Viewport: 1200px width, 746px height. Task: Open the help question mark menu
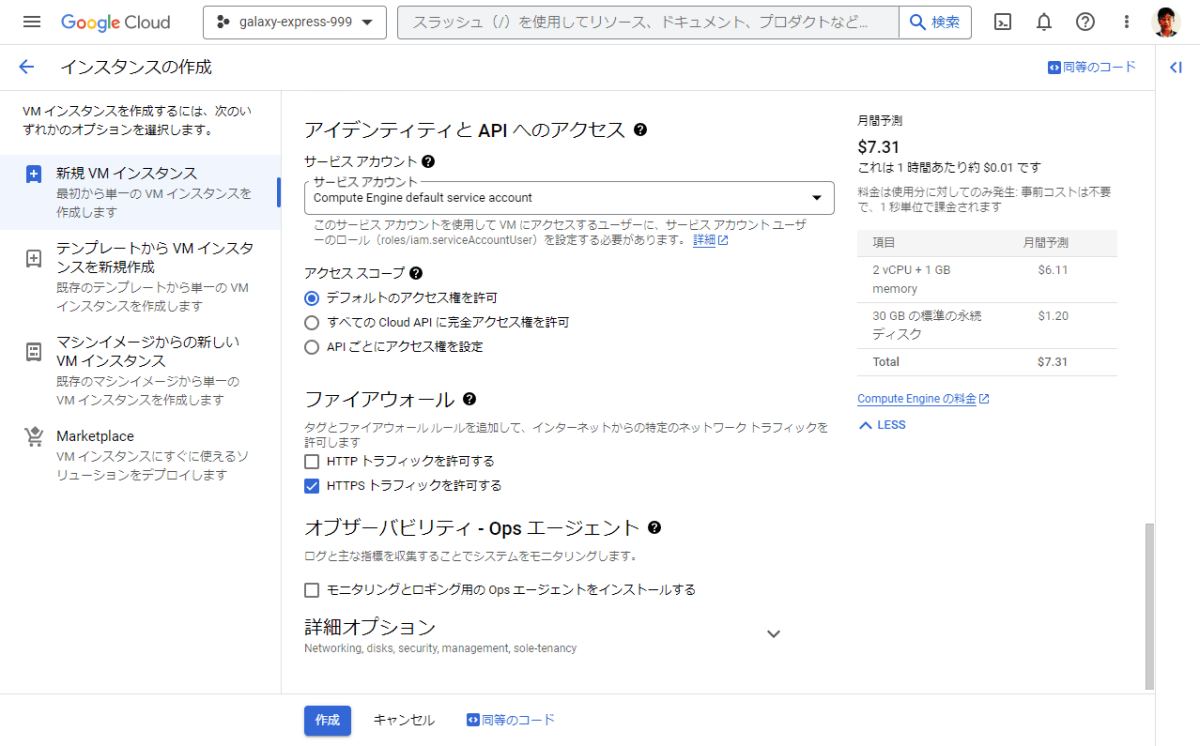pyautogui.click(x=1085, y=22)
